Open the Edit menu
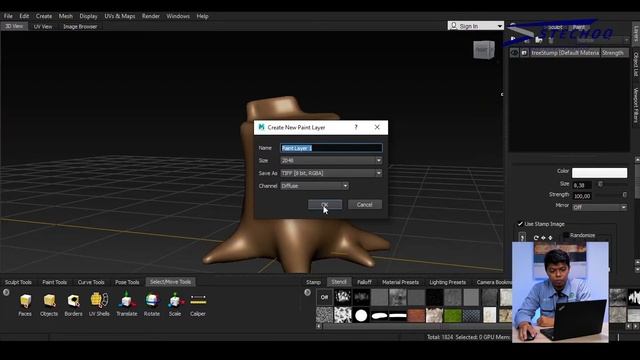 [24, 16]
